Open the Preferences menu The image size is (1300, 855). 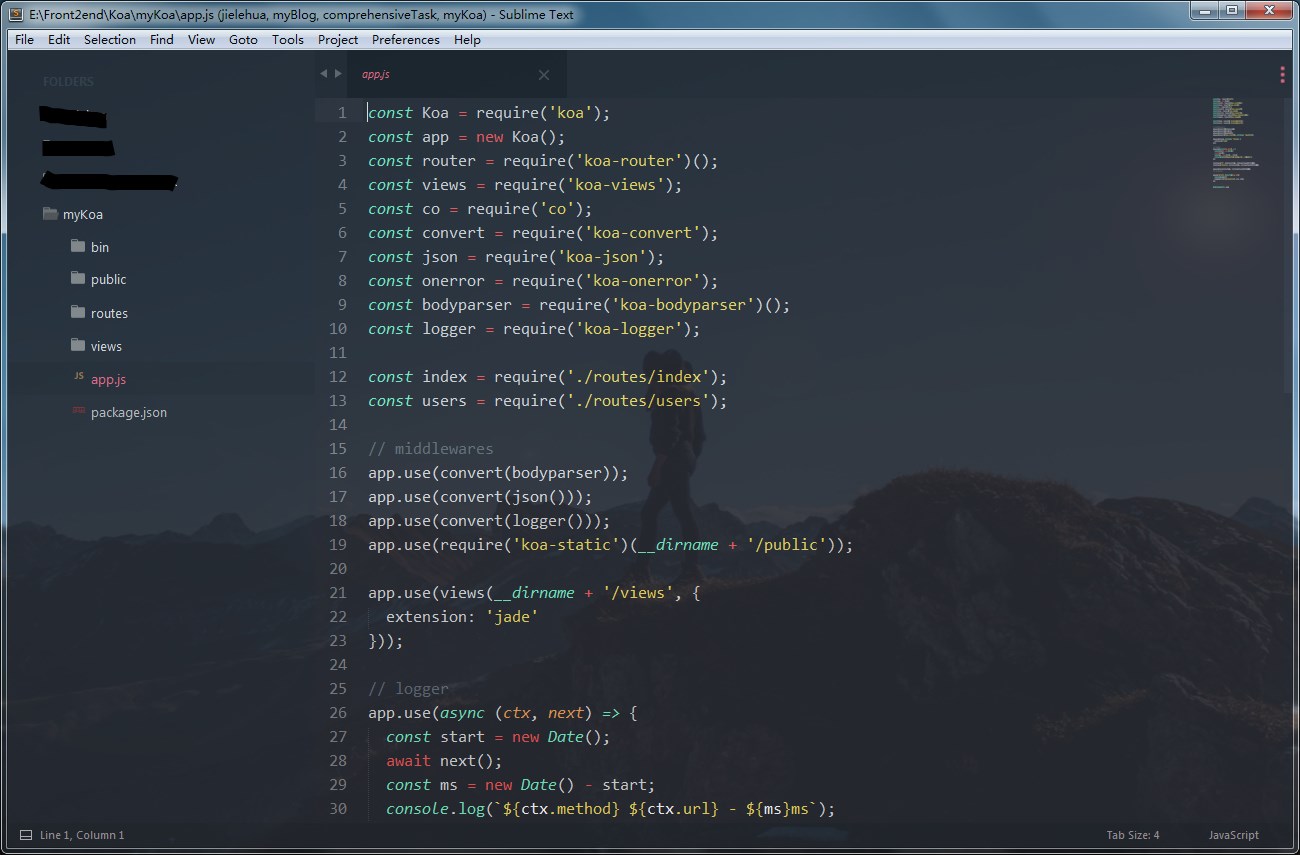[x=405, y=40]
